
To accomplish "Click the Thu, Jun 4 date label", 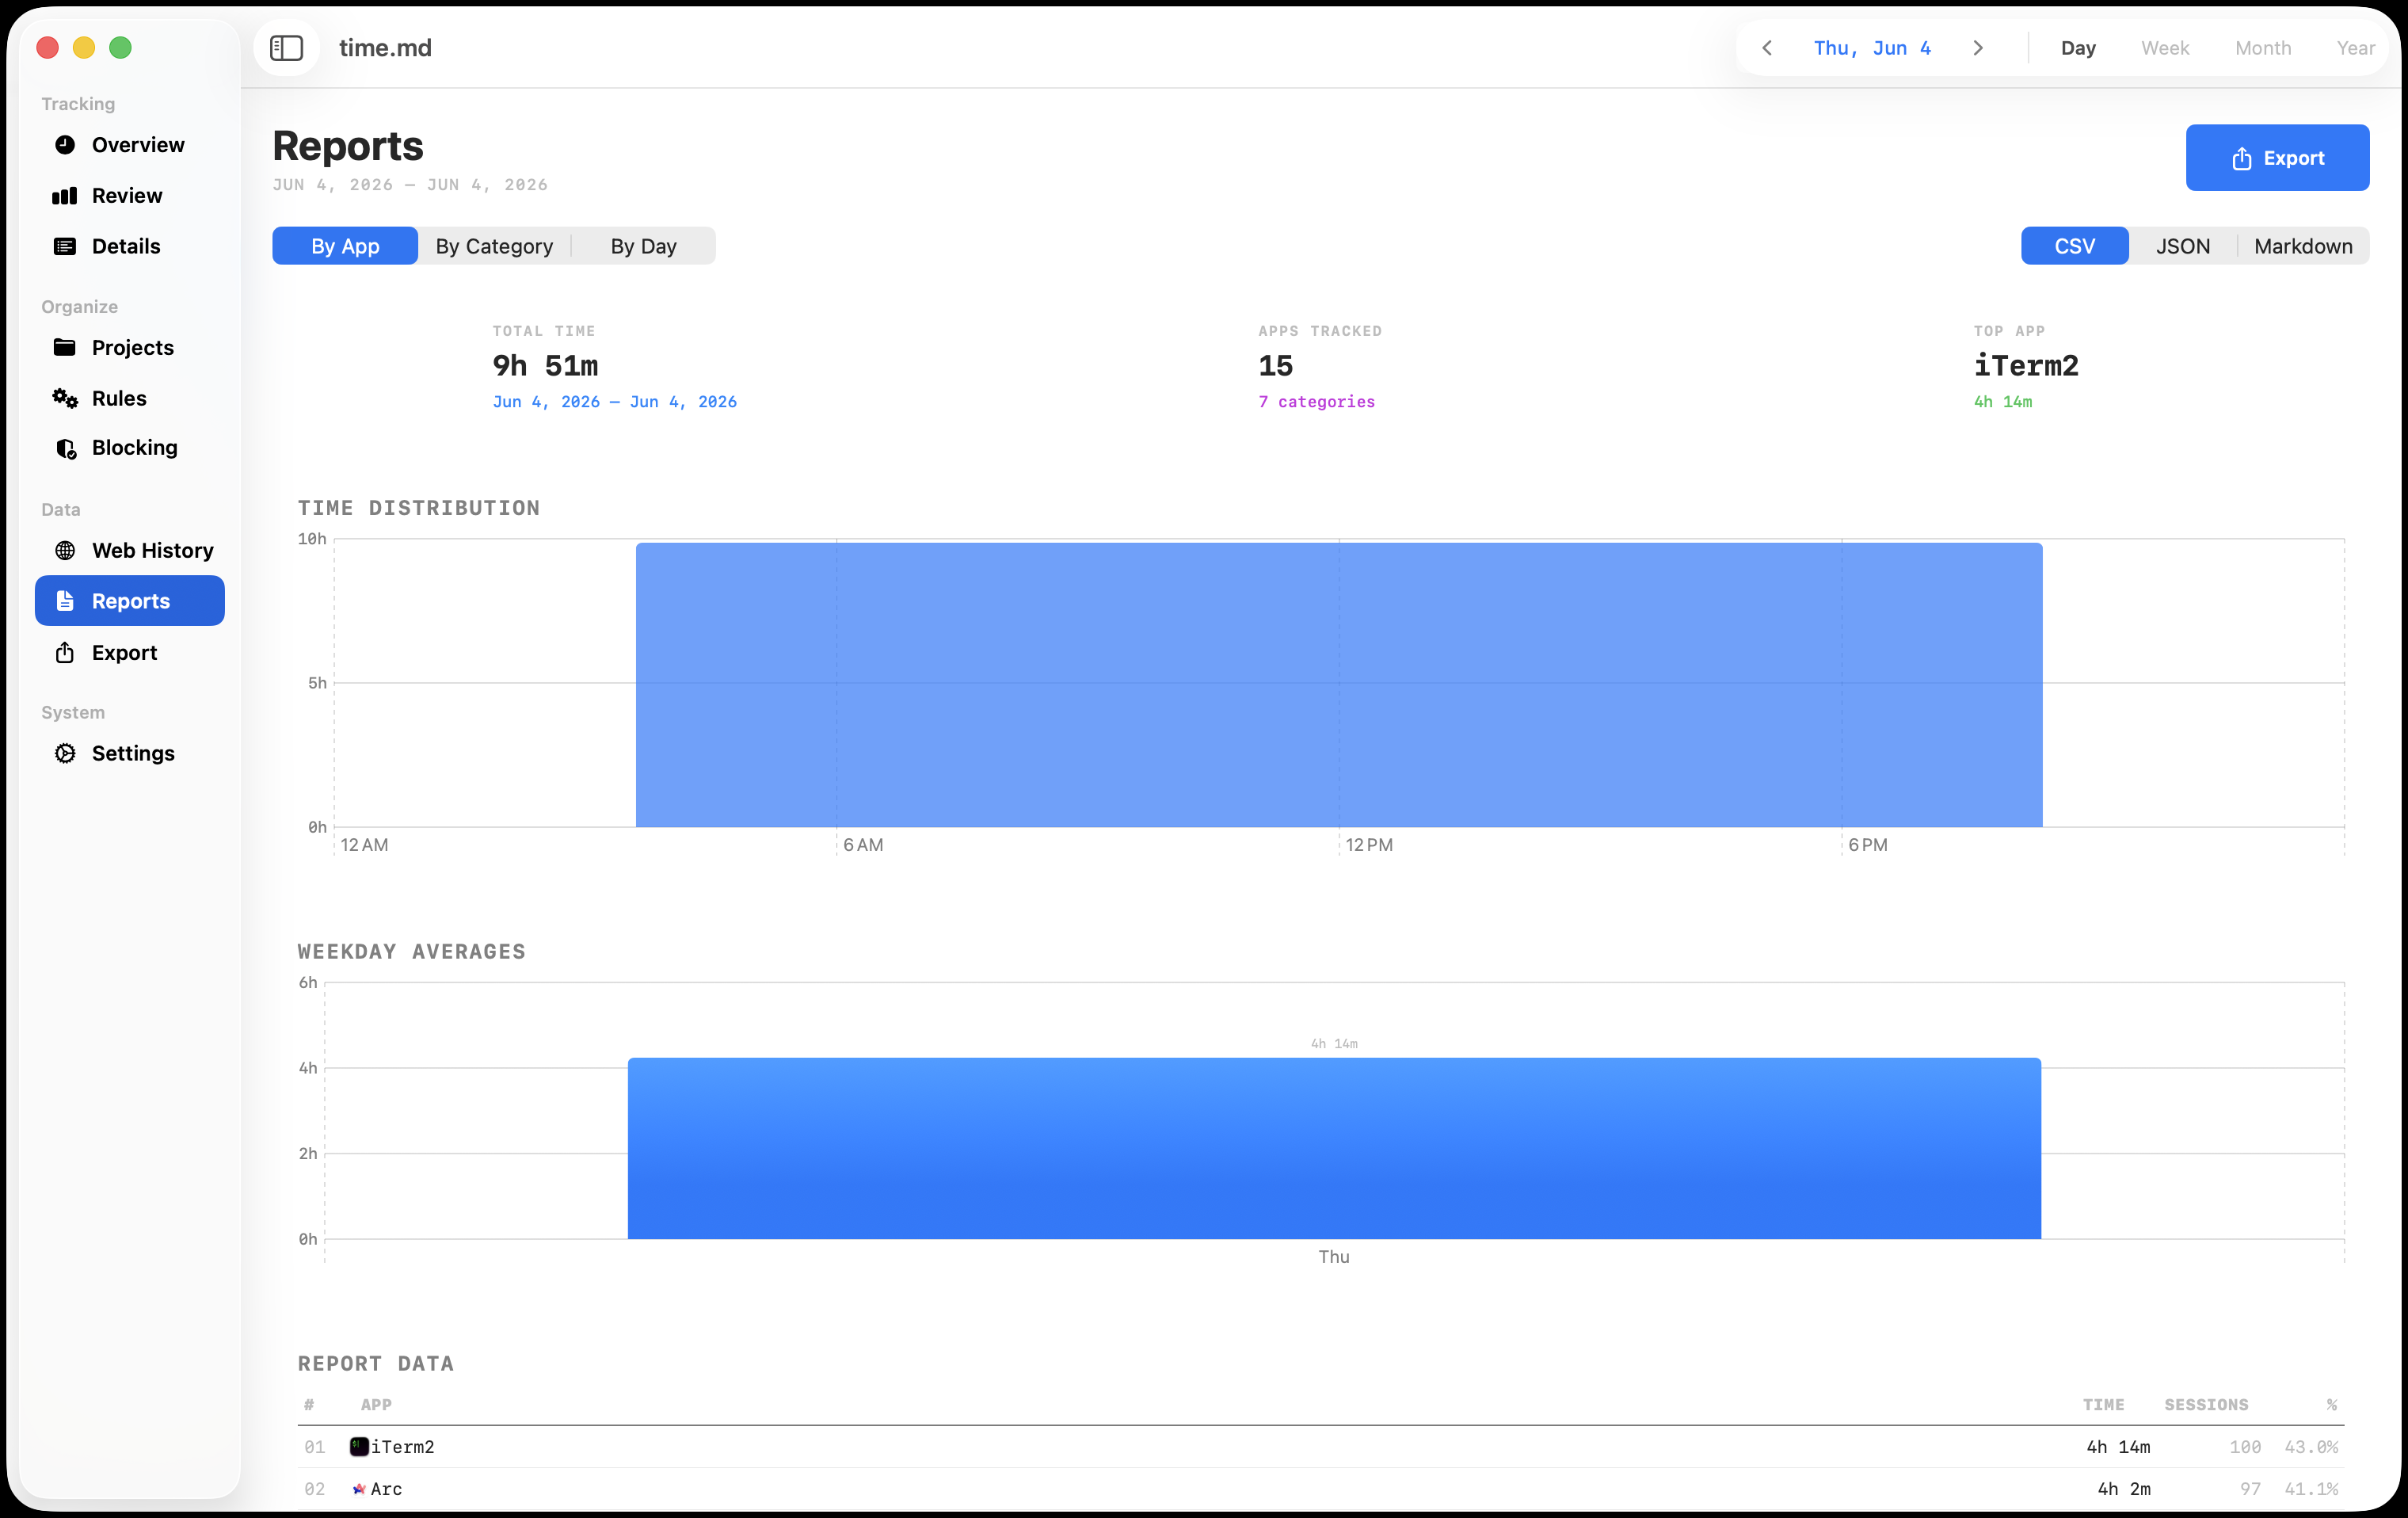I will [x=1872, y=48].
